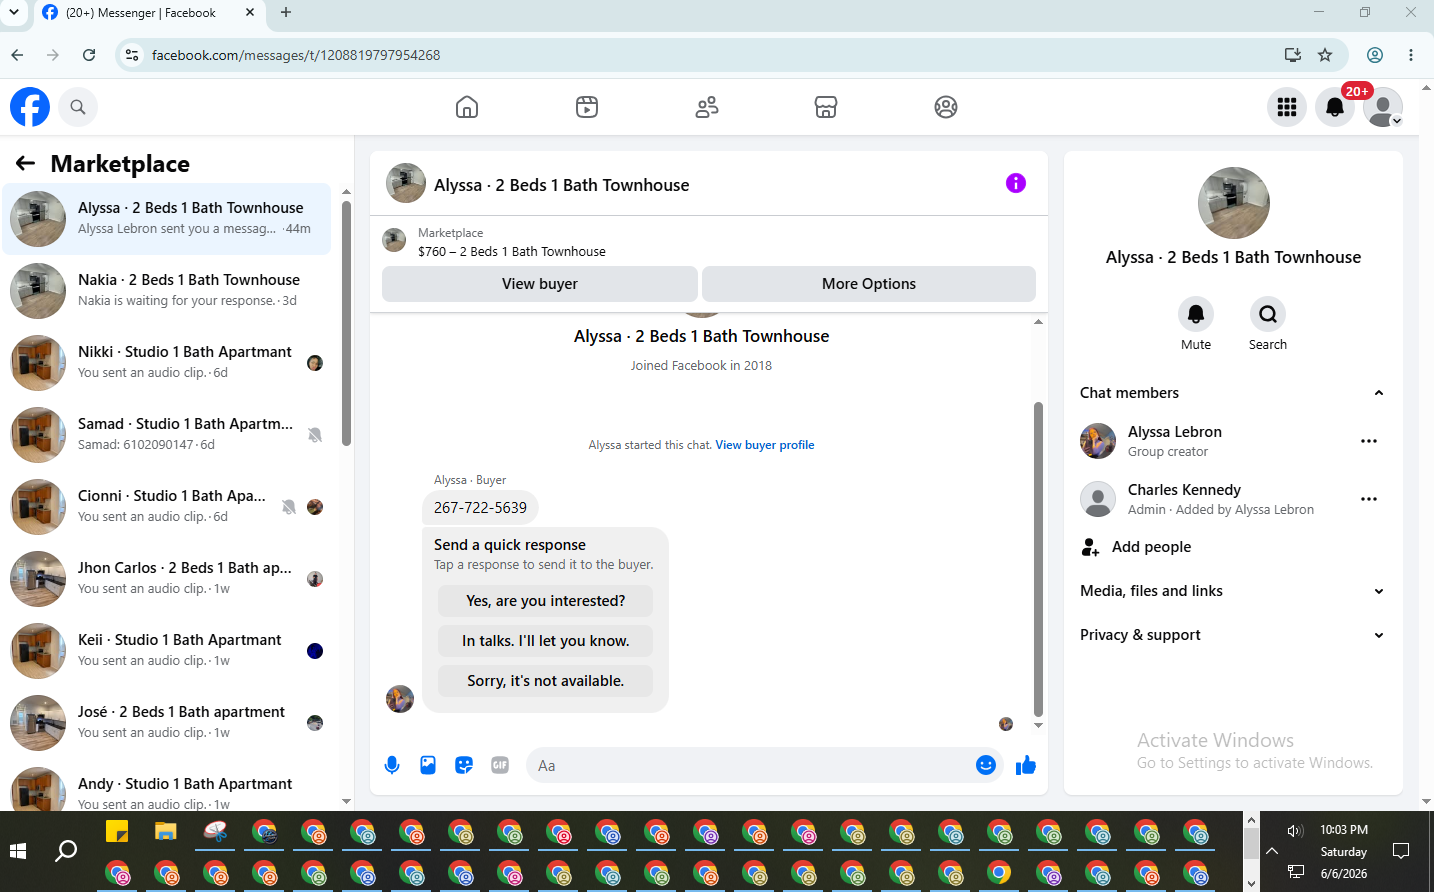1434x892 pixels.
Task: Open the account profile menu
Action: (1383, 107)
